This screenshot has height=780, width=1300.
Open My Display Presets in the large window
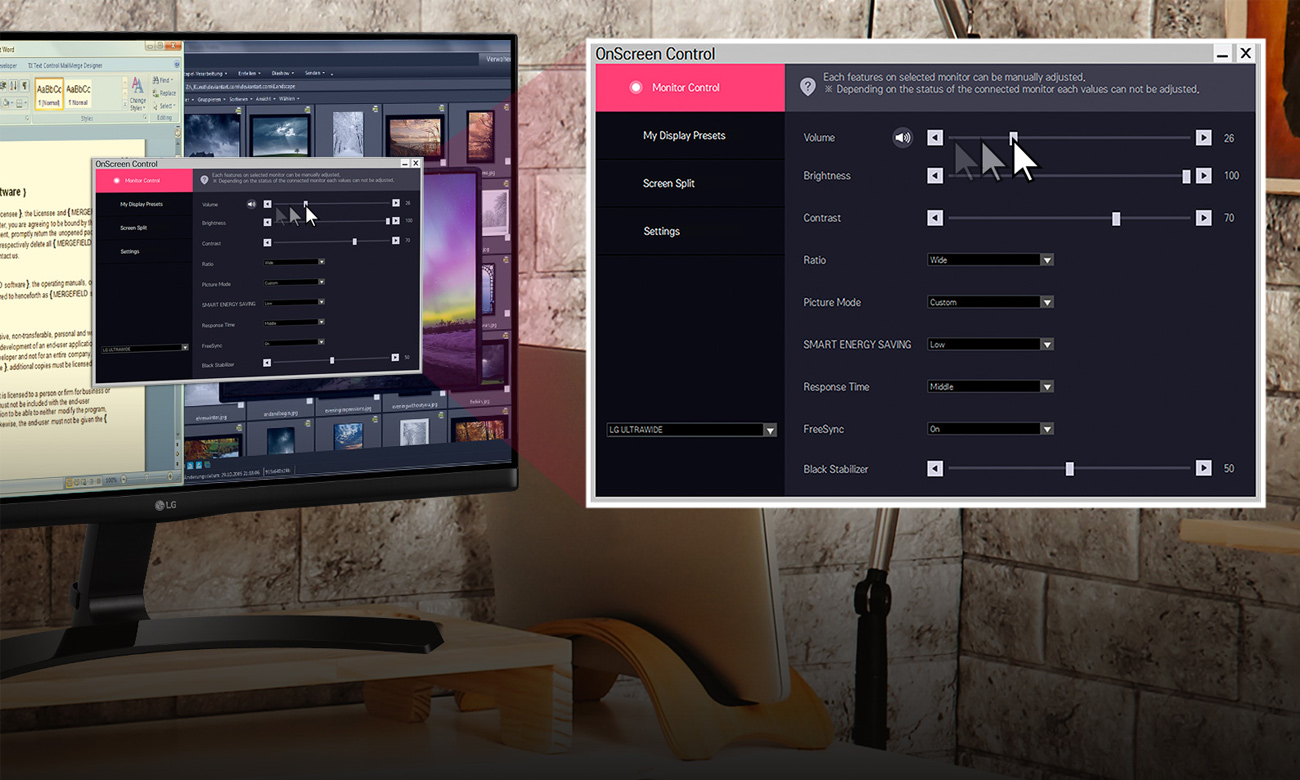click(690, 136)
